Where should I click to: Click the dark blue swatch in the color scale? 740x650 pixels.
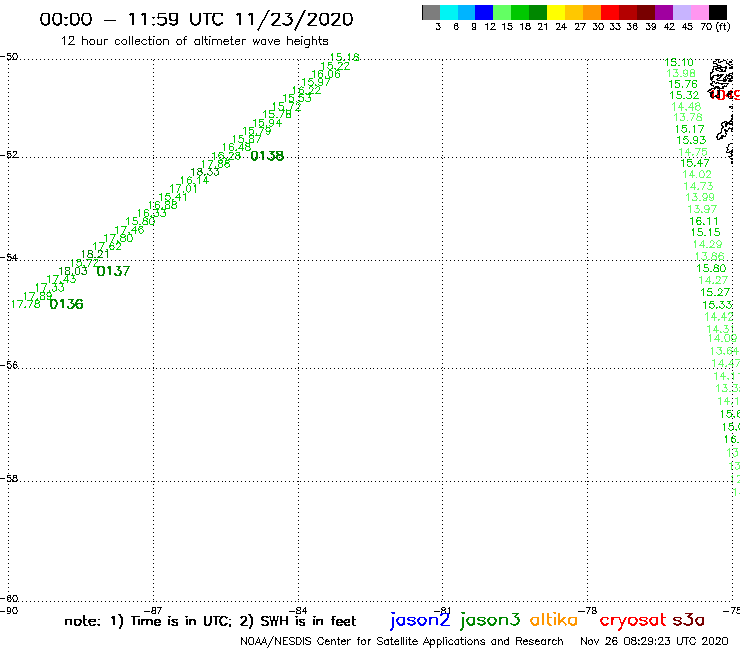click(484, 12)
